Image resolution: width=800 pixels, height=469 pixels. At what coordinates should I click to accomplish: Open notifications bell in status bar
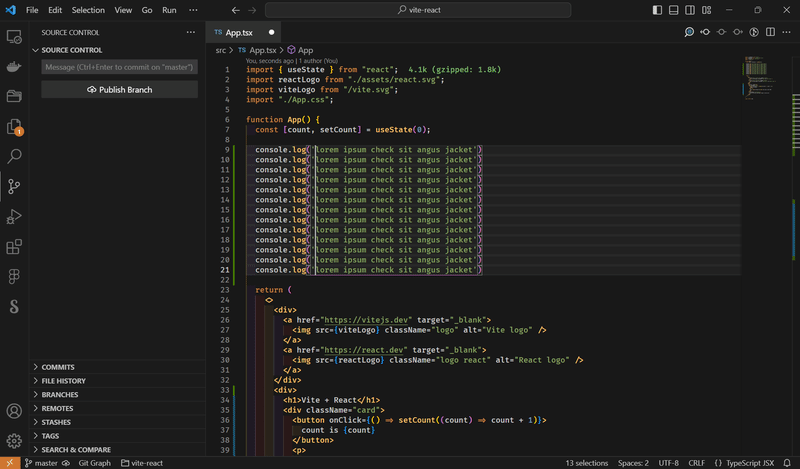(x=787, y=463)
